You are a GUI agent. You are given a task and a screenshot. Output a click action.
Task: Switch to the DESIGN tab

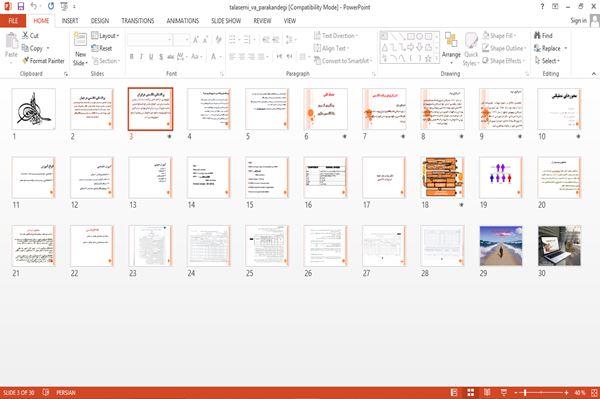pos(100,21)
